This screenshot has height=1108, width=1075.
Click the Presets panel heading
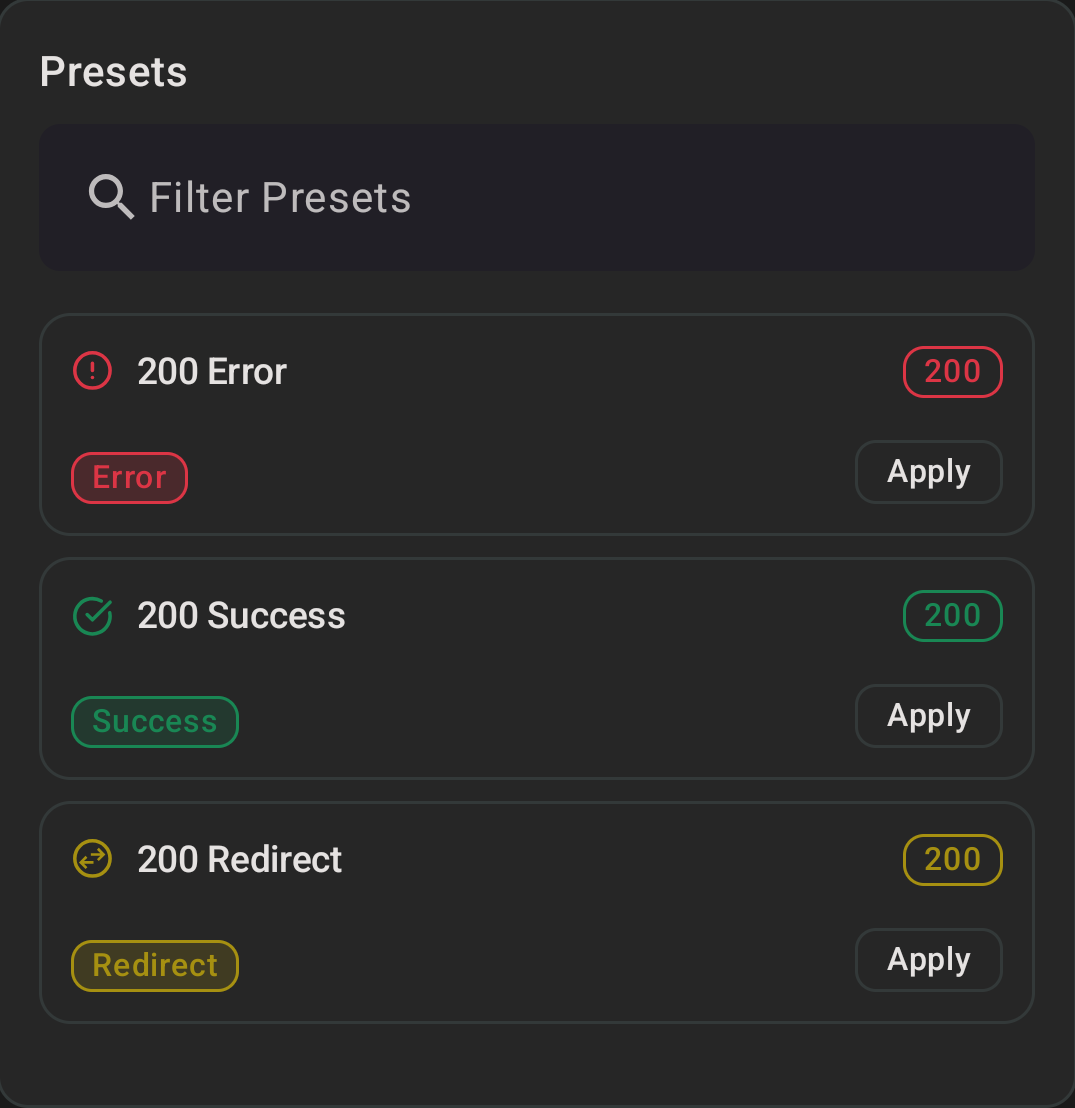(x=113, y=71)
